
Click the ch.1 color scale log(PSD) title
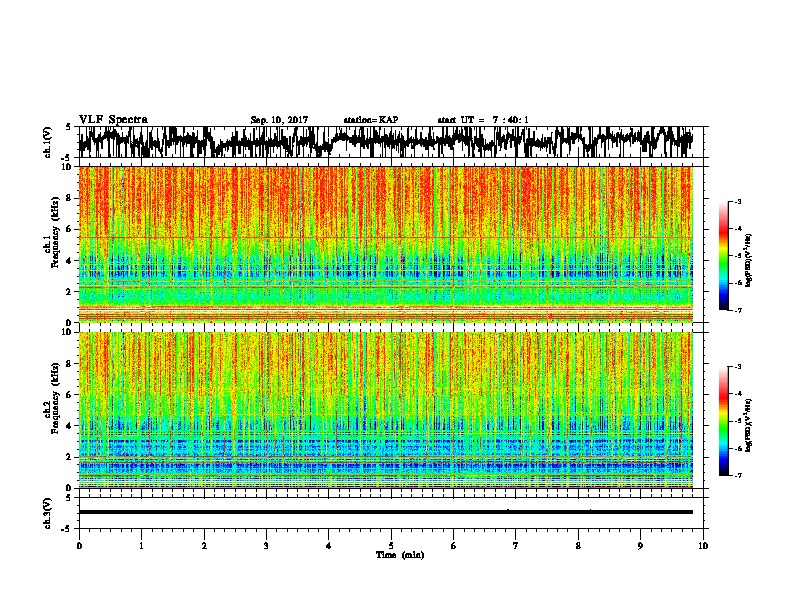[749, 260]
